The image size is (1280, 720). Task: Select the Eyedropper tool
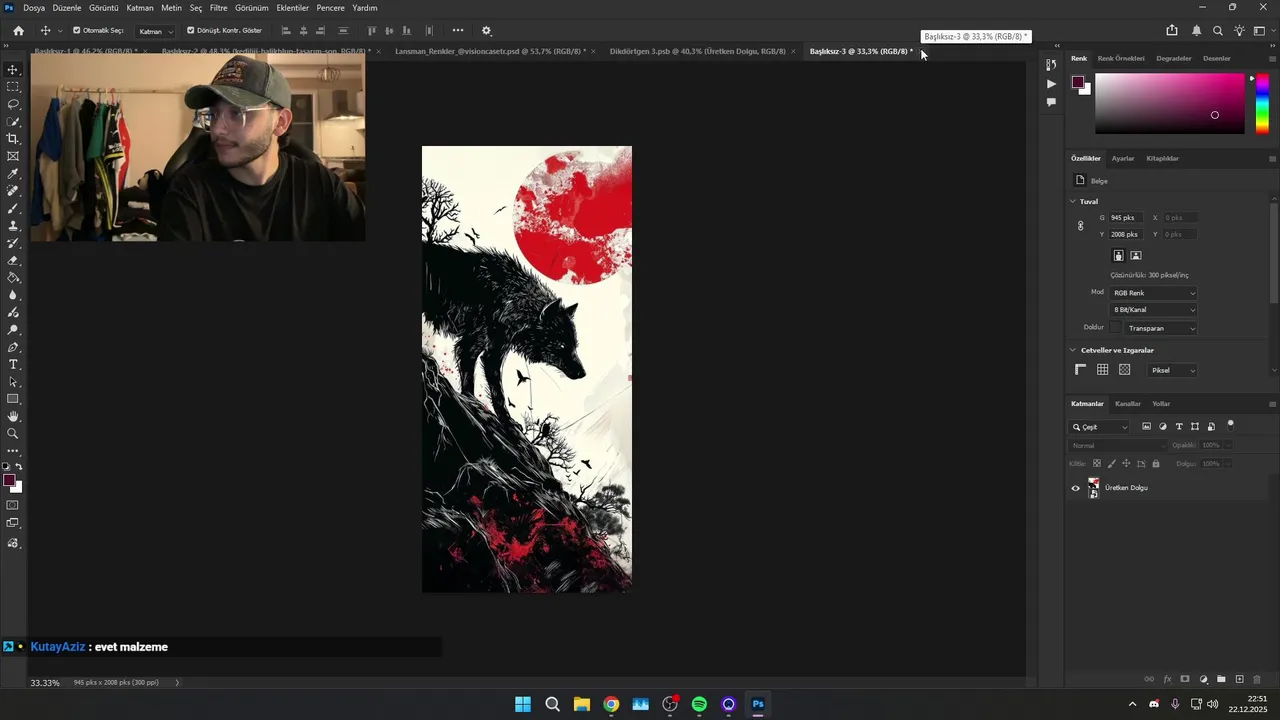[x=13, y=174]
